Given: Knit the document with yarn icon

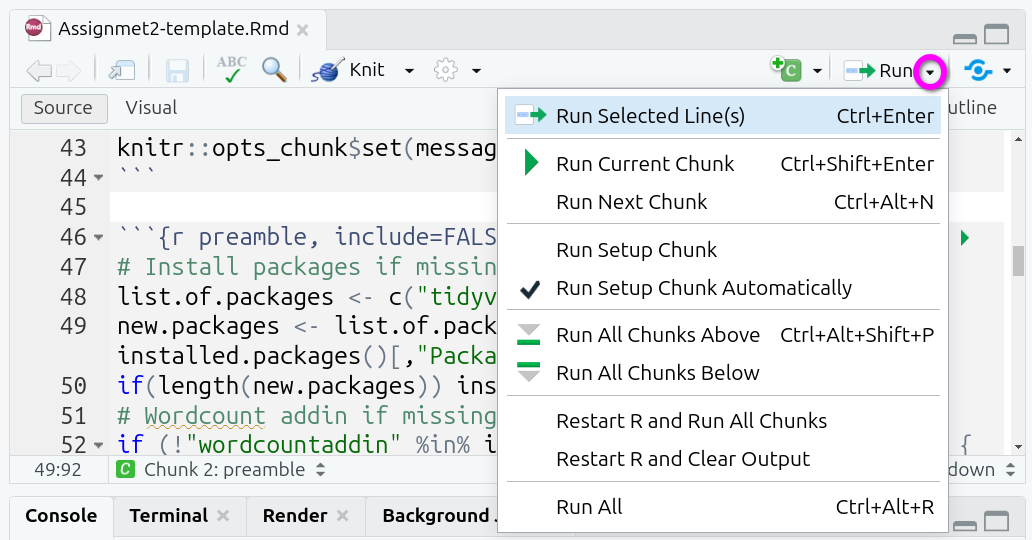Looking at the screenshot, I should (348, 70).
